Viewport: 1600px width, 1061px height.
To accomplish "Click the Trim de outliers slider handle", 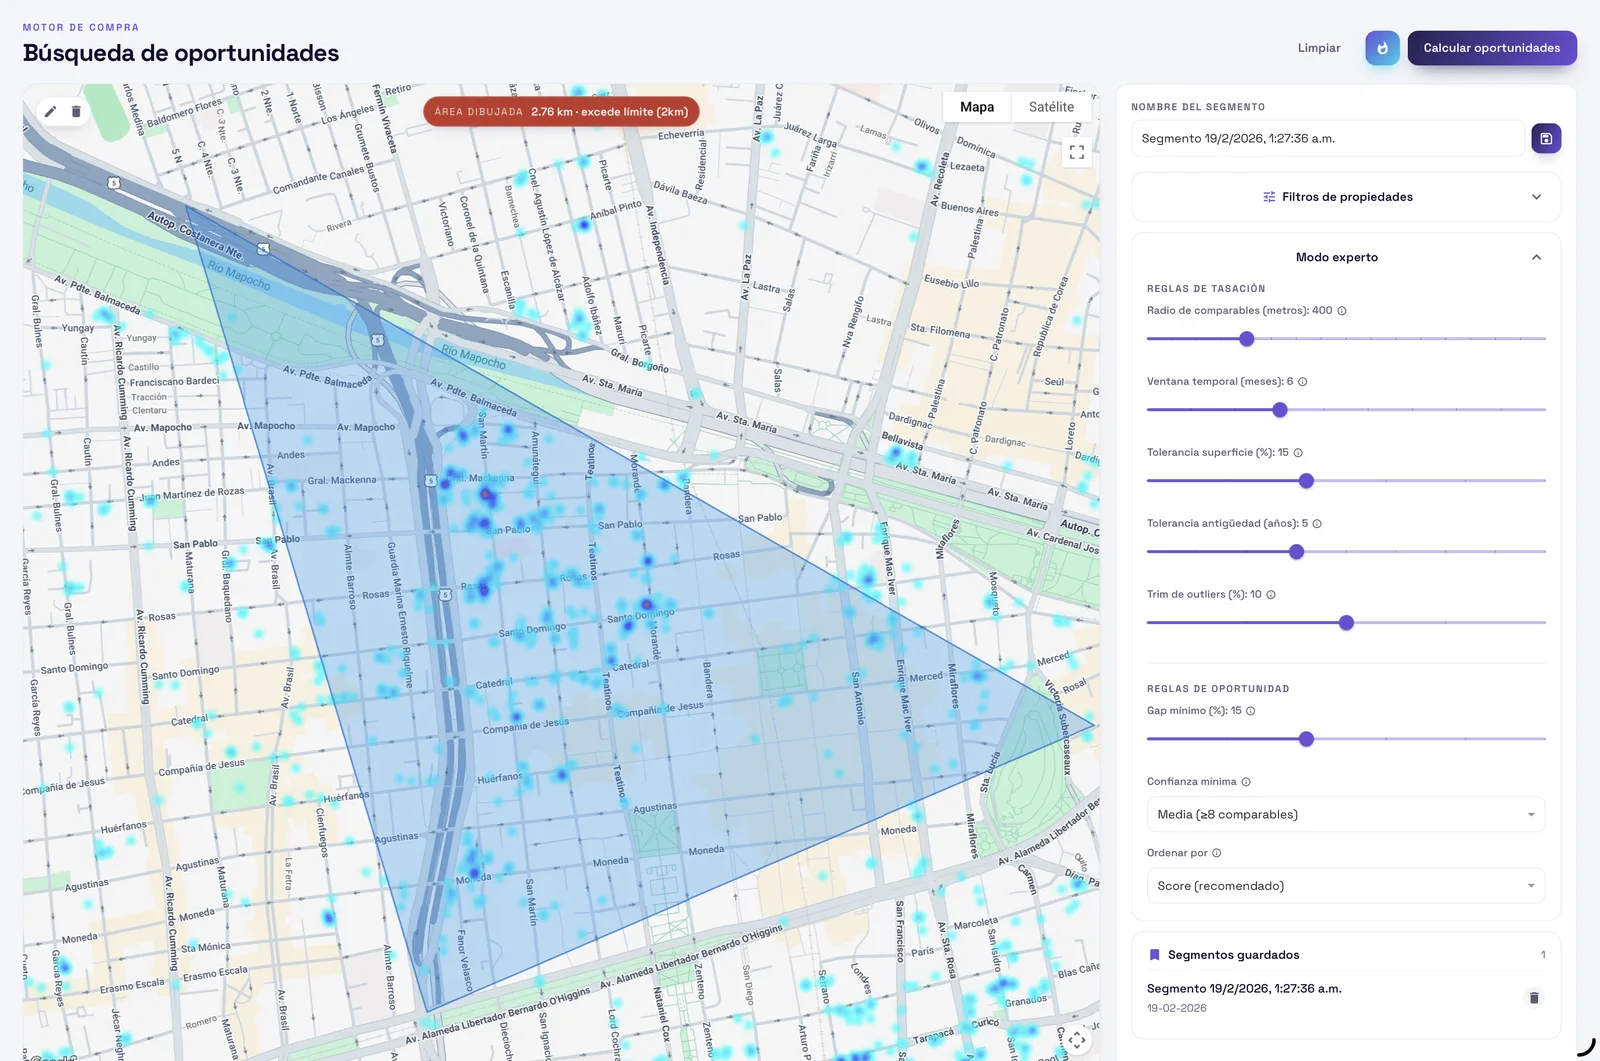I will [x=1347, y=623].
